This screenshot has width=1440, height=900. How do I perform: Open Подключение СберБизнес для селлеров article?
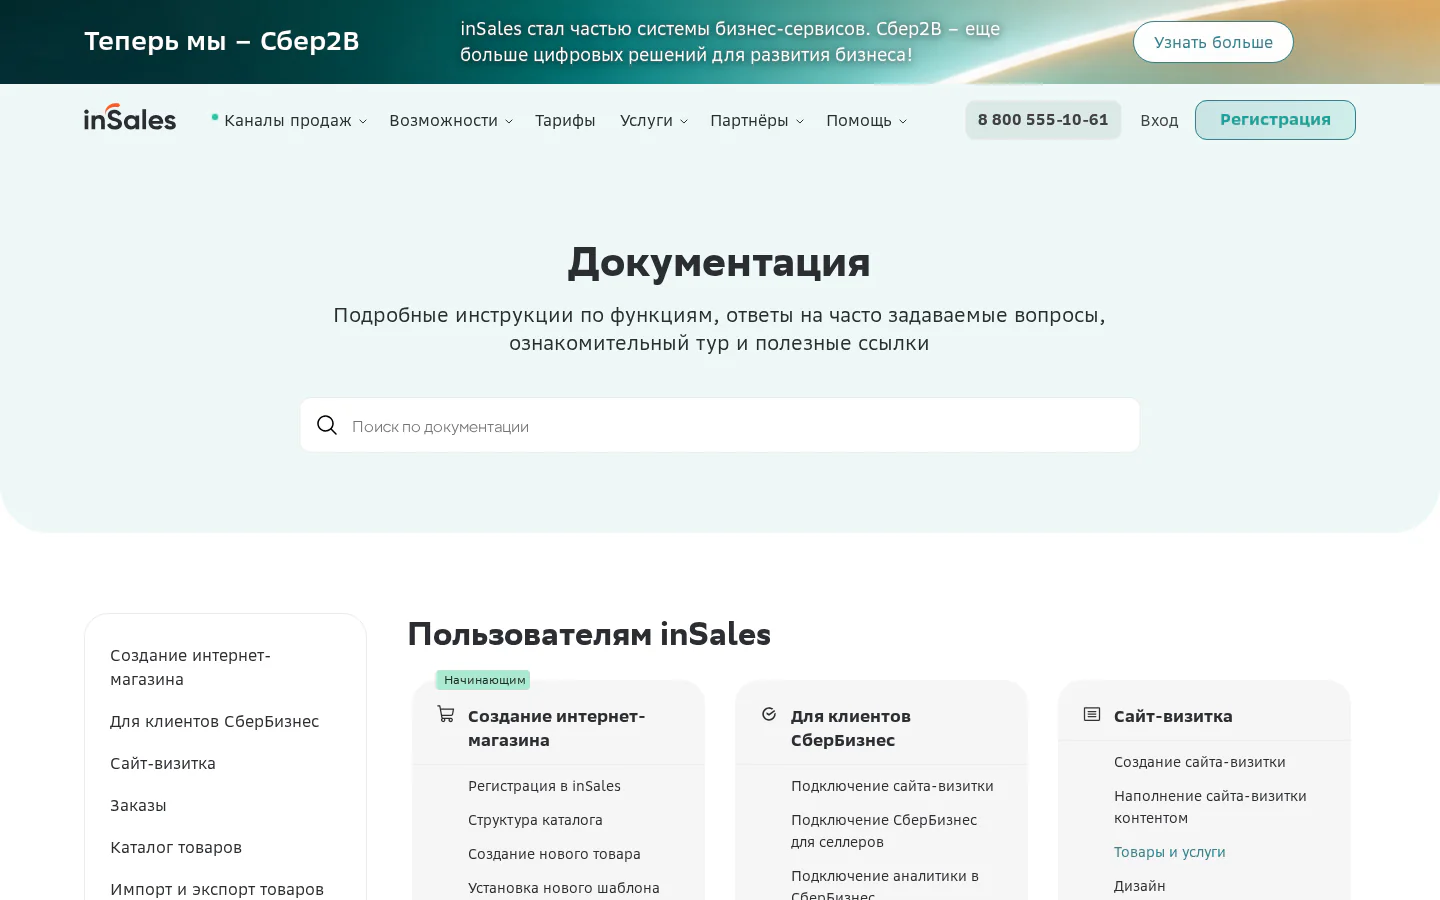884,831
